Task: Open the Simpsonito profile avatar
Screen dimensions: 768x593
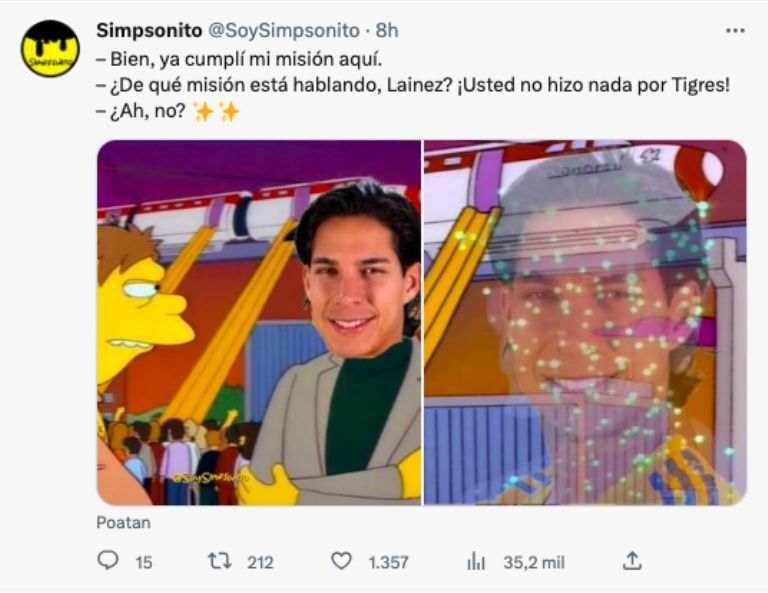Action: (x=50, y=49)
